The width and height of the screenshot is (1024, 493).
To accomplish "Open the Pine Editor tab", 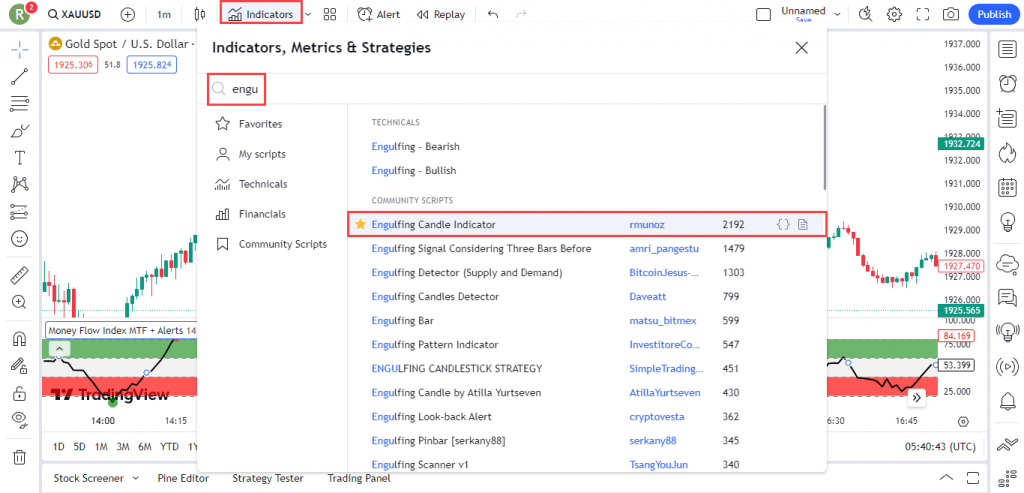I will [x=184, y=478].
